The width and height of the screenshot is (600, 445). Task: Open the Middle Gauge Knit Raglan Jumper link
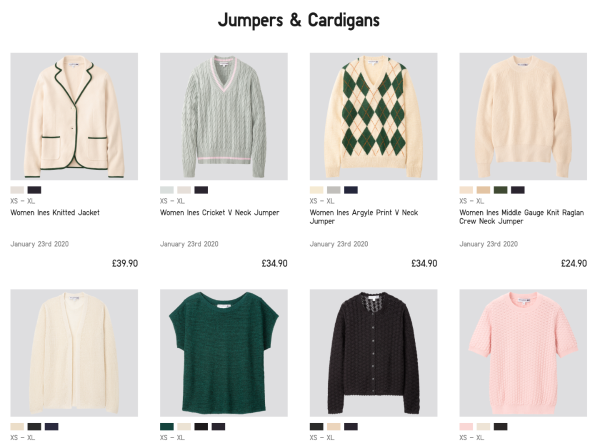pyautogui.click(x=522, y=217)
